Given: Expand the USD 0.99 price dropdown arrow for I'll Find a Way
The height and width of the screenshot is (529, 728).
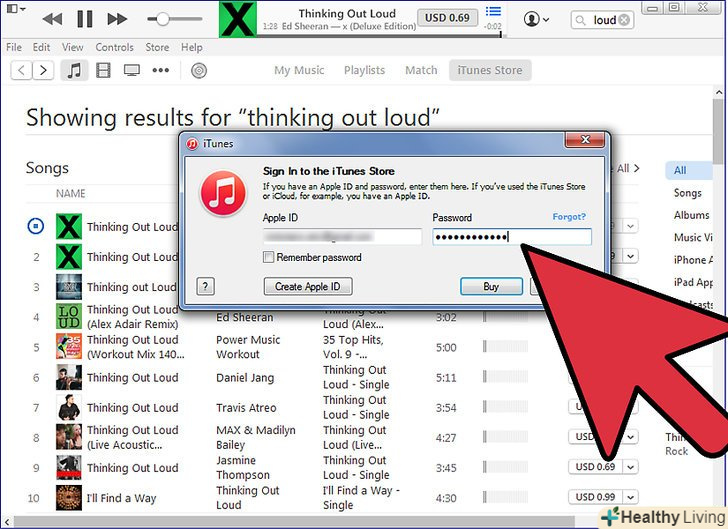Looking at the screenshot, I should 632,497.
